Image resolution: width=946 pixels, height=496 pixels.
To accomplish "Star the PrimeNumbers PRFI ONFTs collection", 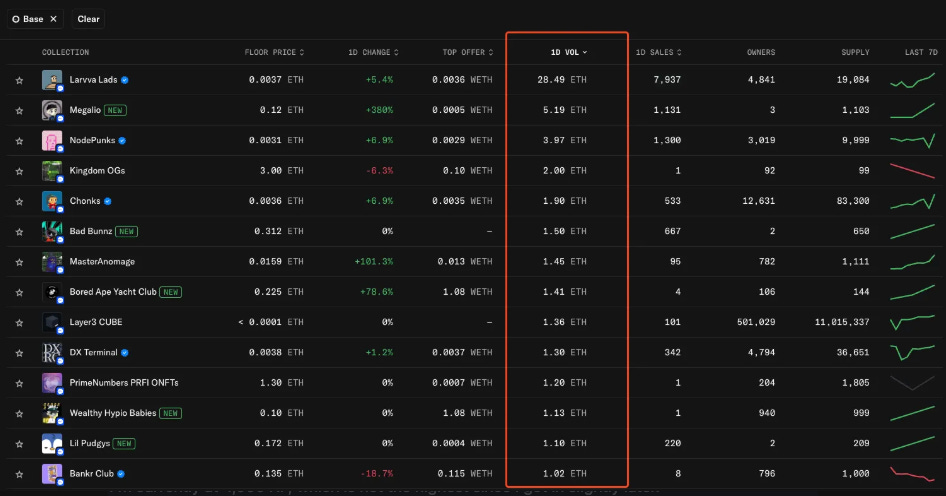I will [19, 383].
